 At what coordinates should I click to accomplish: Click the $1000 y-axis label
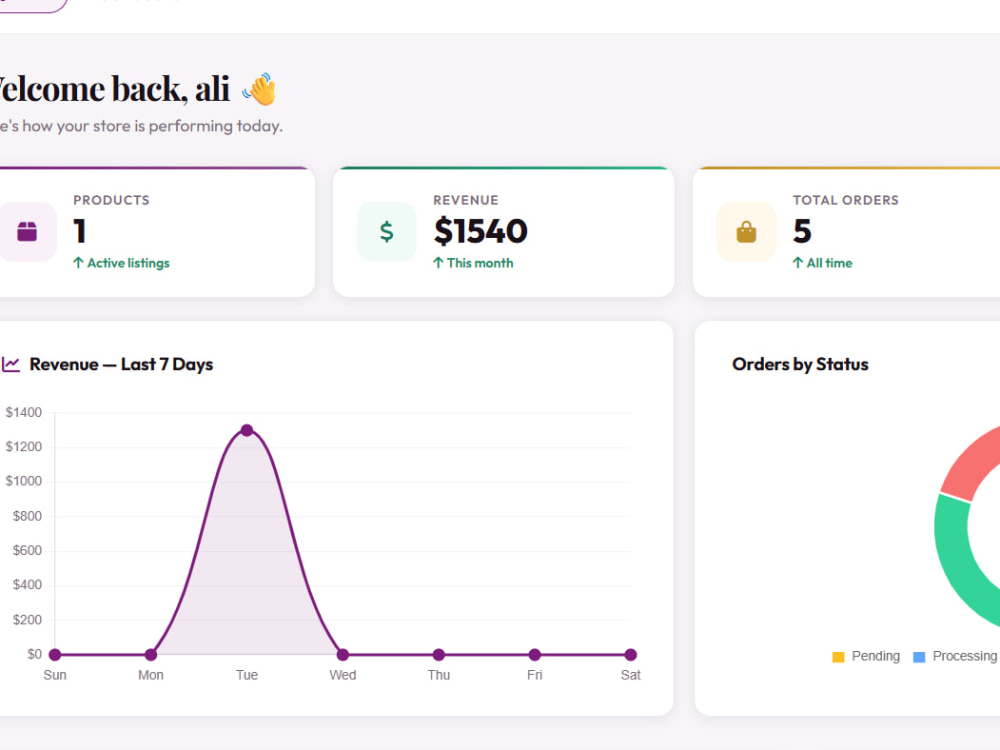[x=24, y=482]
